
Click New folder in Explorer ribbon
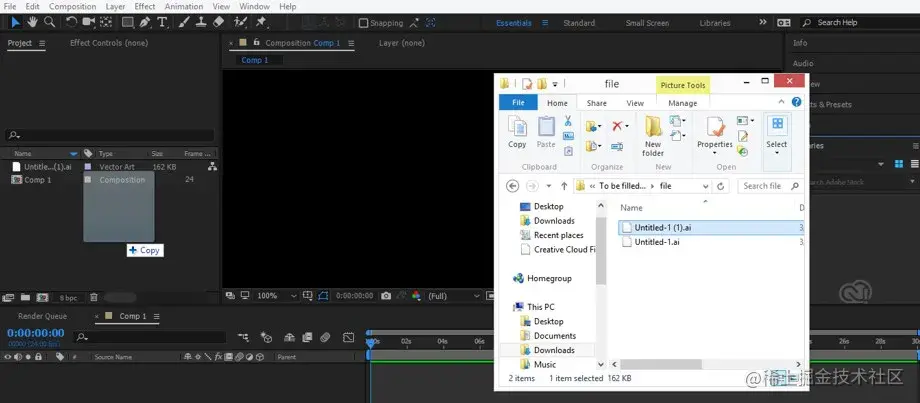[653, 136]
